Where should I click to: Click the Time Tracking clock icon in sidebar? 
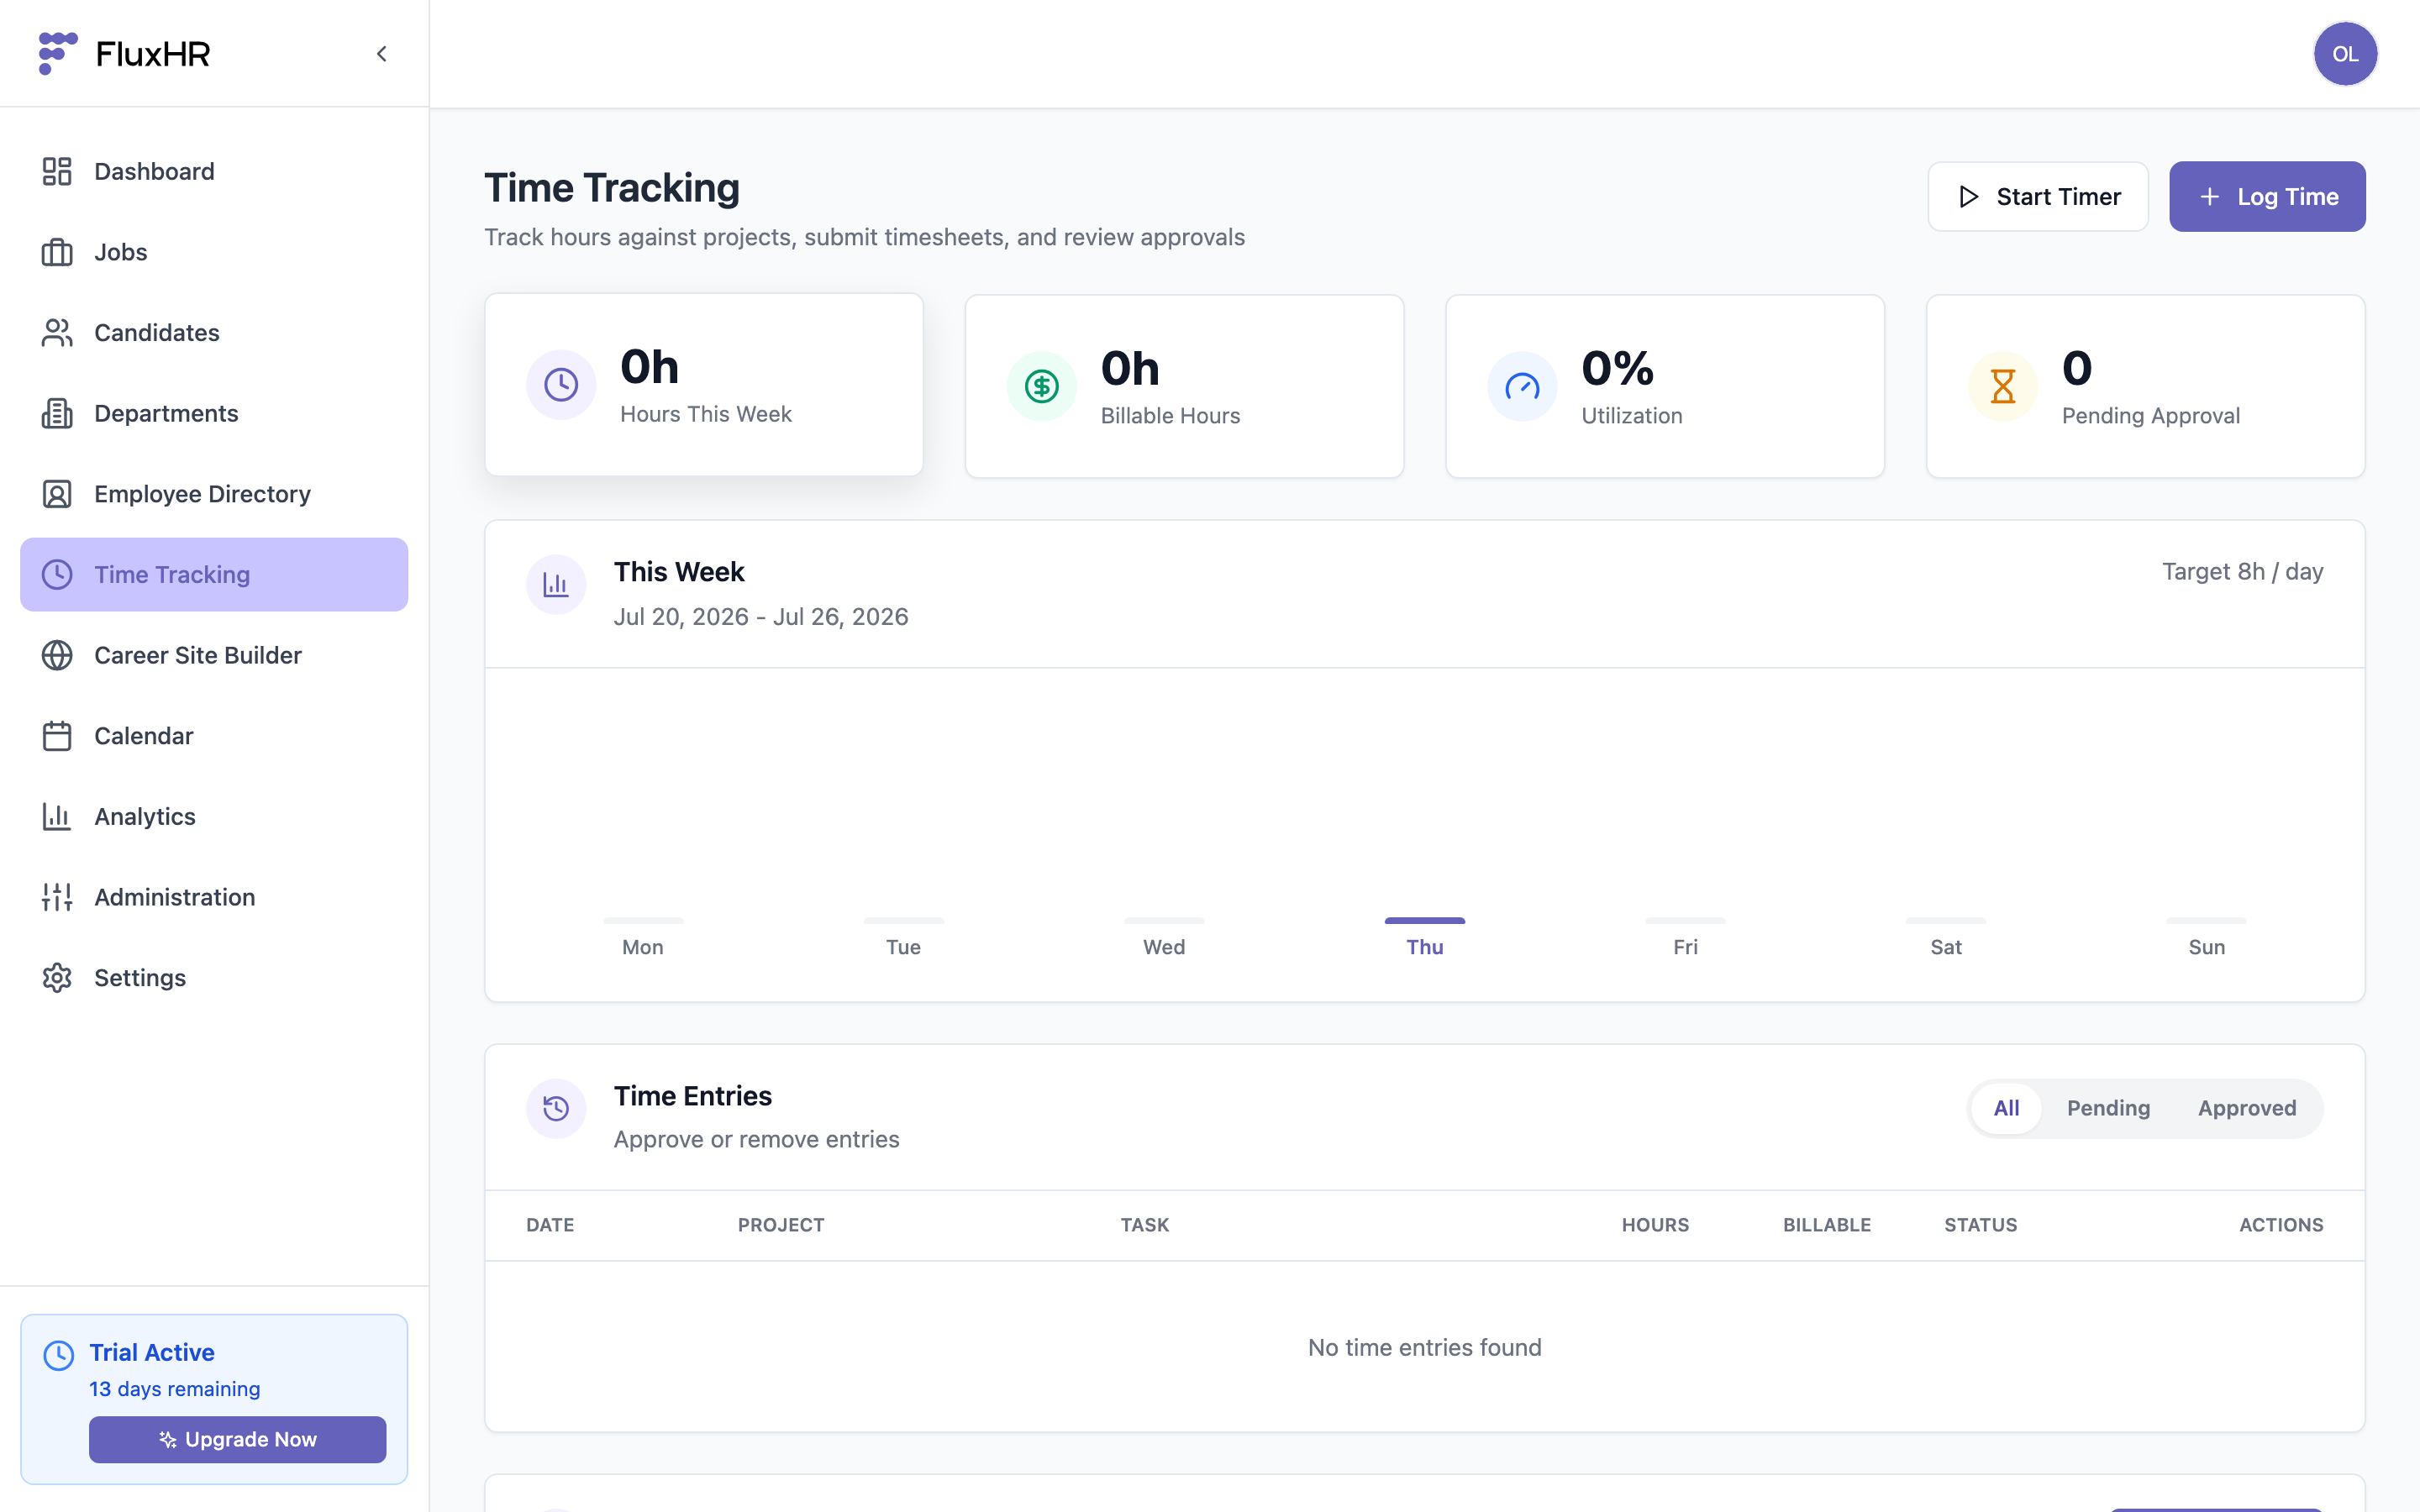(57, 574)
